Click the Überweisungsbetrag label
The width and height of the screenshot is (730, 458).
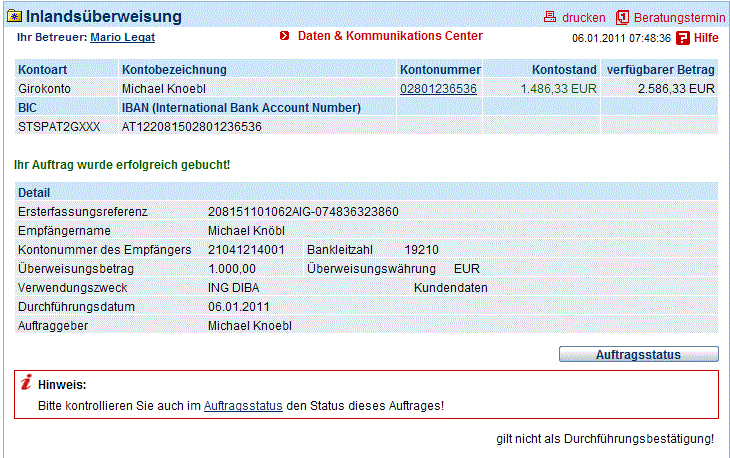pyautogui.click(x=76, y=269)
